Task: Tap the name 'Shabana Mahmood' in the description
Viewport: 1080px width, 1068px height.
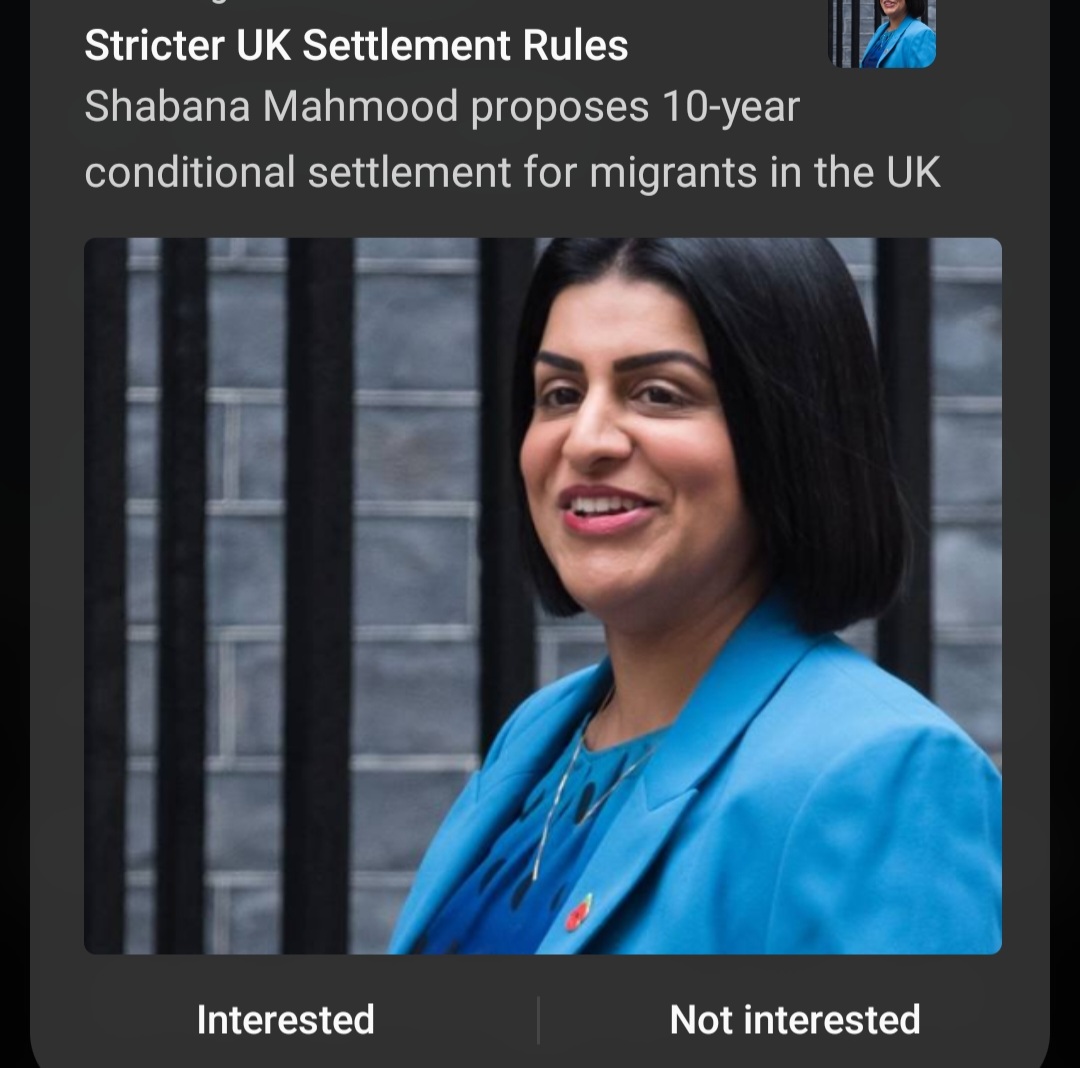Action: click(x=271, y=107)
